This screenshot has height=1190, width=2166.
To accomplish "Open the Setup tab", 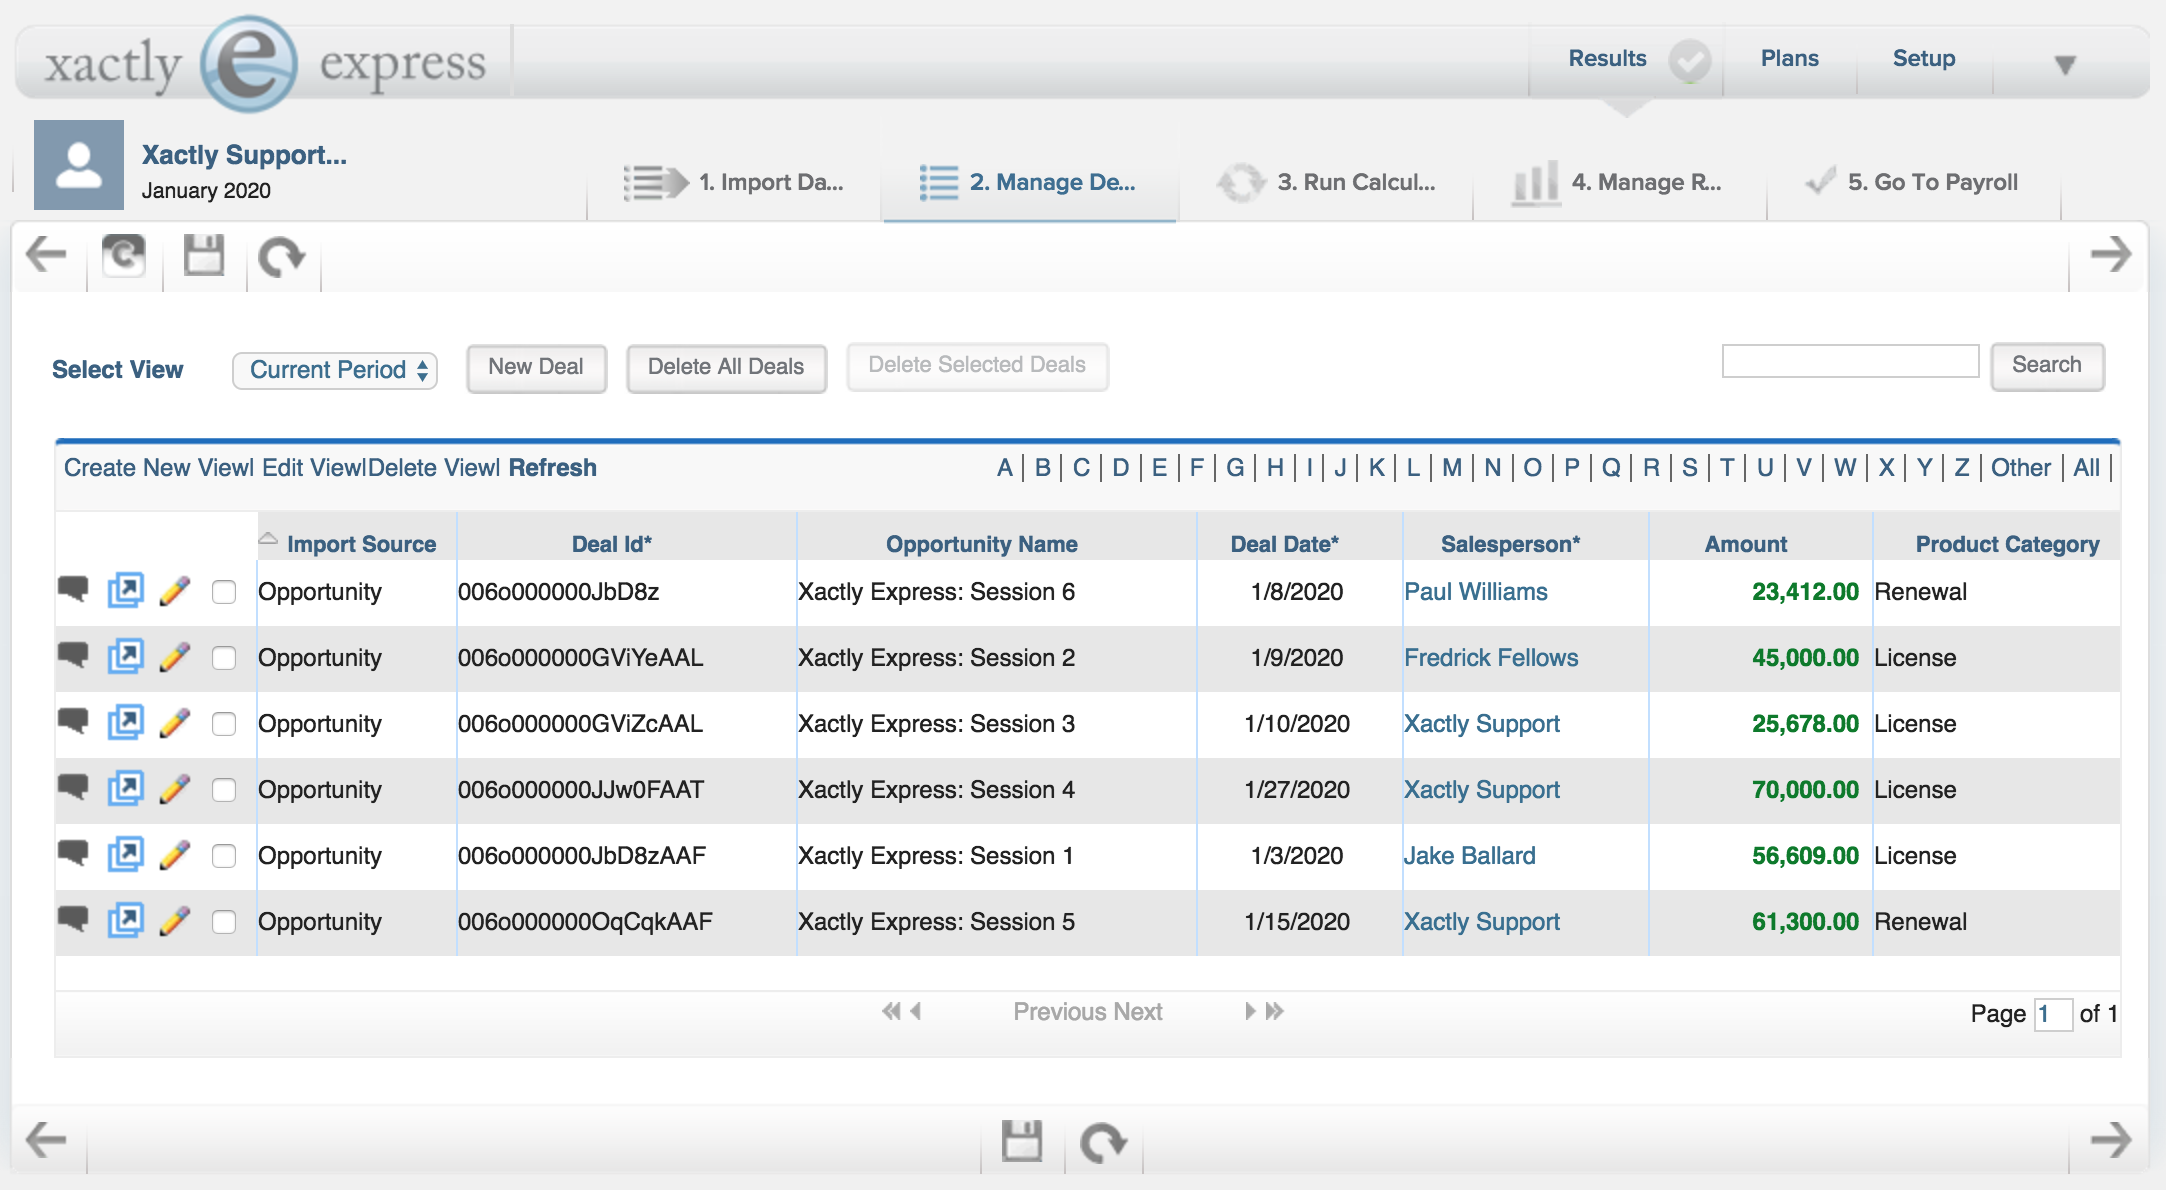I will 1924,58.
